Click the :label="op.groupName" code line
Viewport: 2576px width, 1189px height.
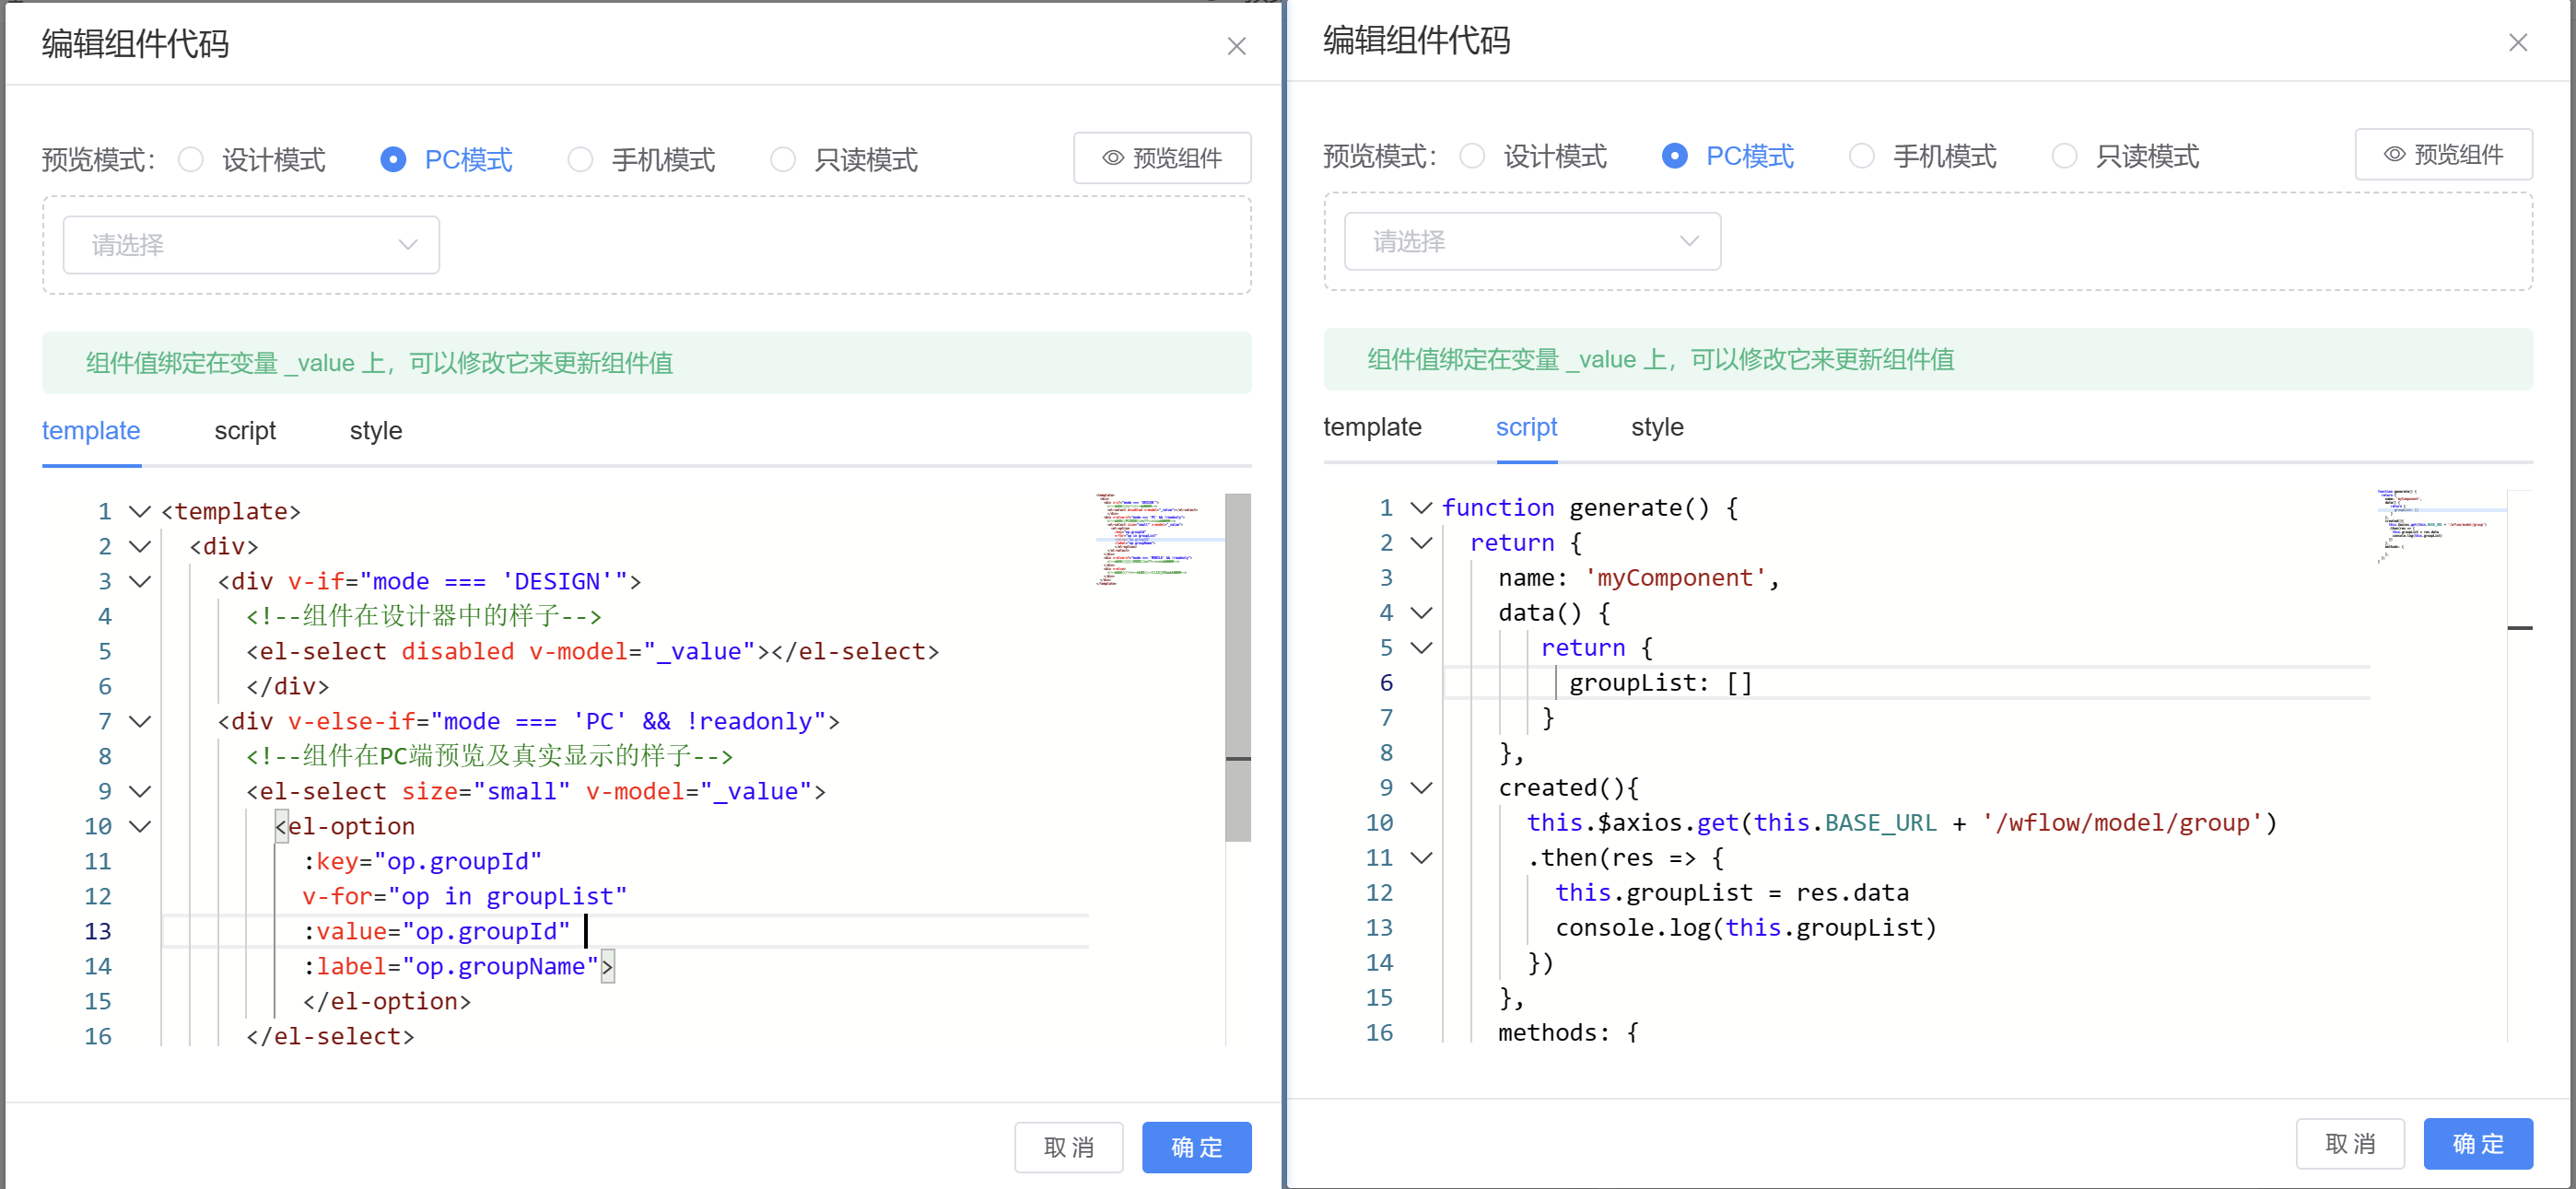point(458,967)
